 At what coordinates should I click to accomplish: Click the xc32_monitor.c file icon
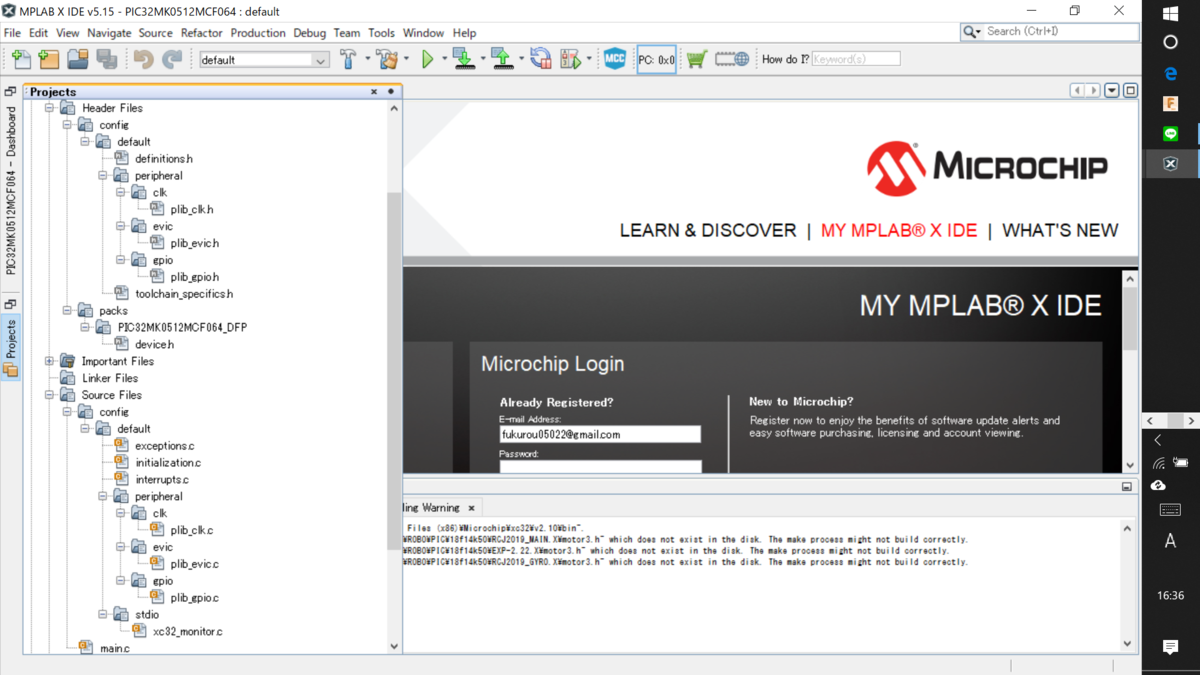click(x=140, y=631)
